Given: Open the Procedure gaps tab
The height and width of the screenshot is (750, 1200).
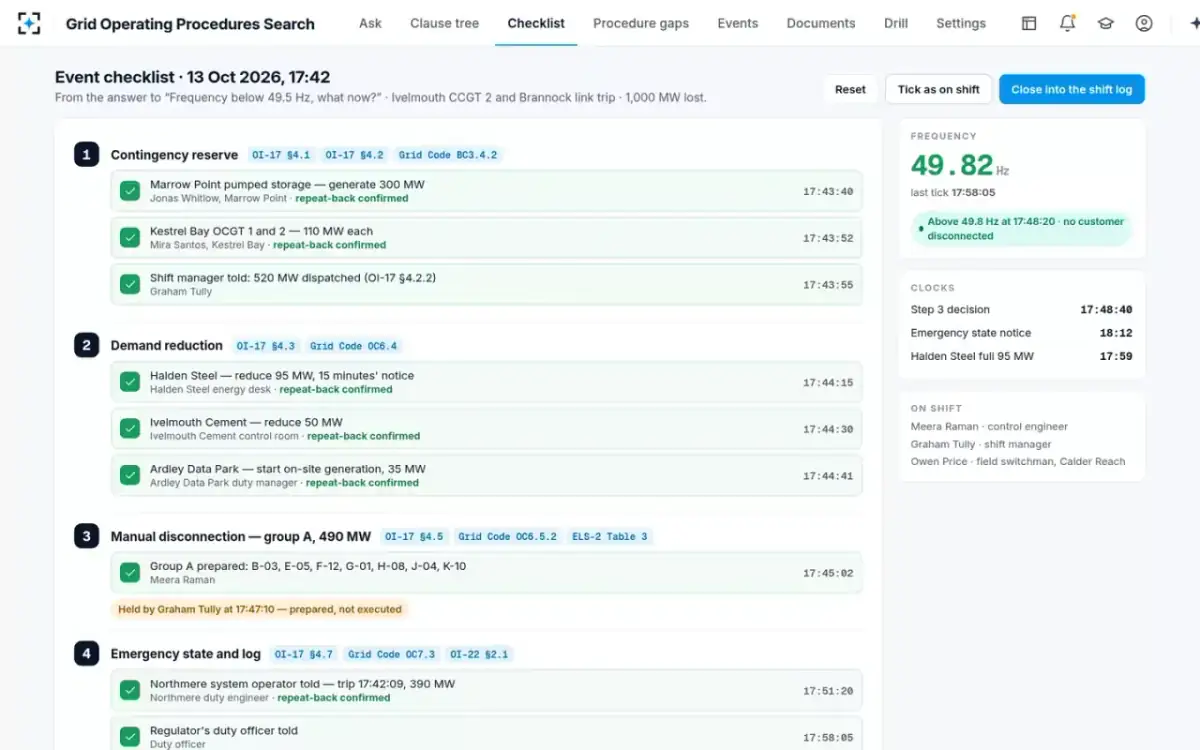Looking at the screenshot, I should 641,23.
